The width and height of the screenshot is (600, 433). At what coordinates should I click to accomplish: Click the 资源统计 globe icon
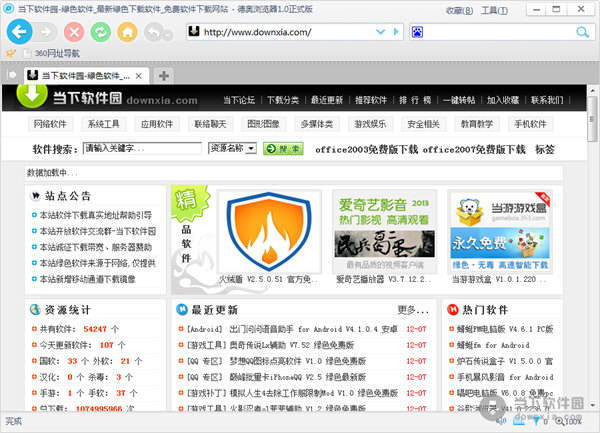[35, 309]
